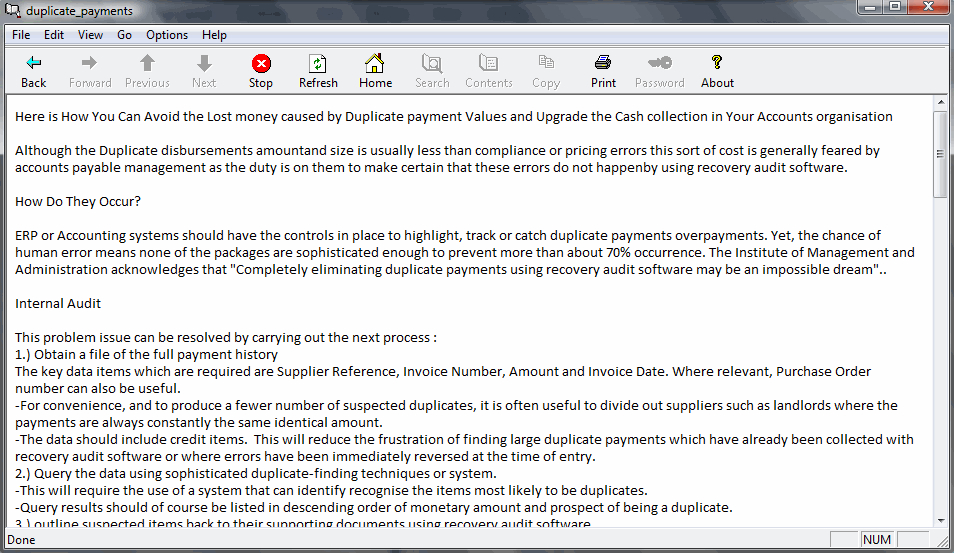Click the vertical scrollbar down arrow

click(941, 521)
